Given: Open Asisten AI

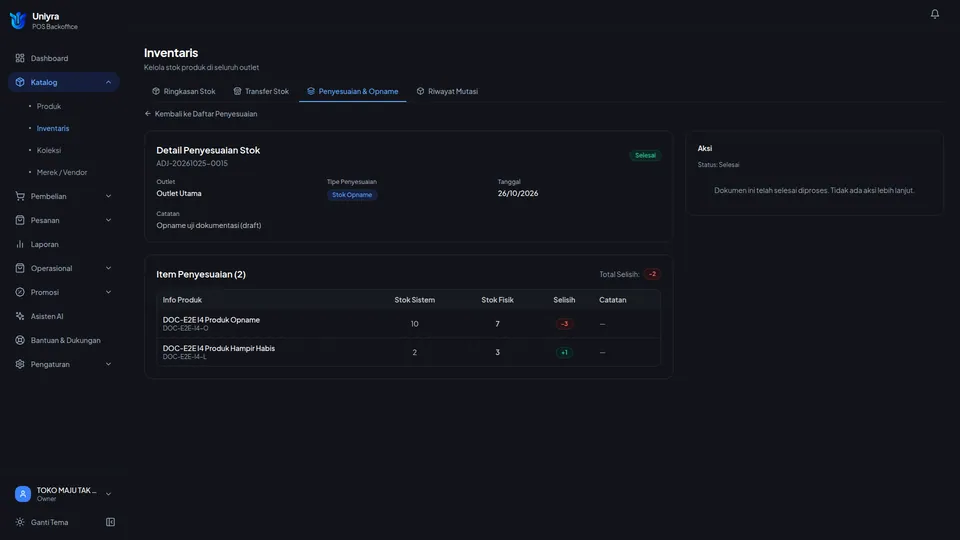Looking at the screenshot, I should 64,316.
